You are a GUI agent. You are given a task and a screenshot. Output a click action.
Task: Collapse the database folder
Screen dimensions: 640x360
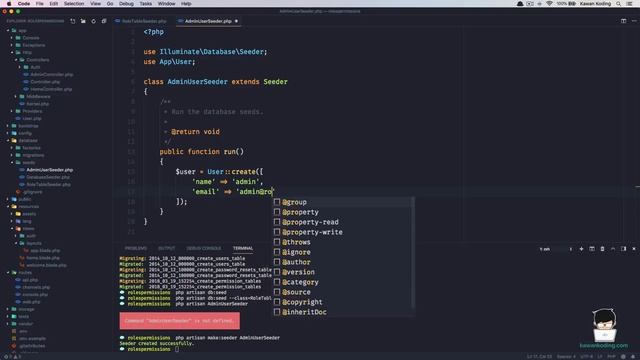(8, 140)
